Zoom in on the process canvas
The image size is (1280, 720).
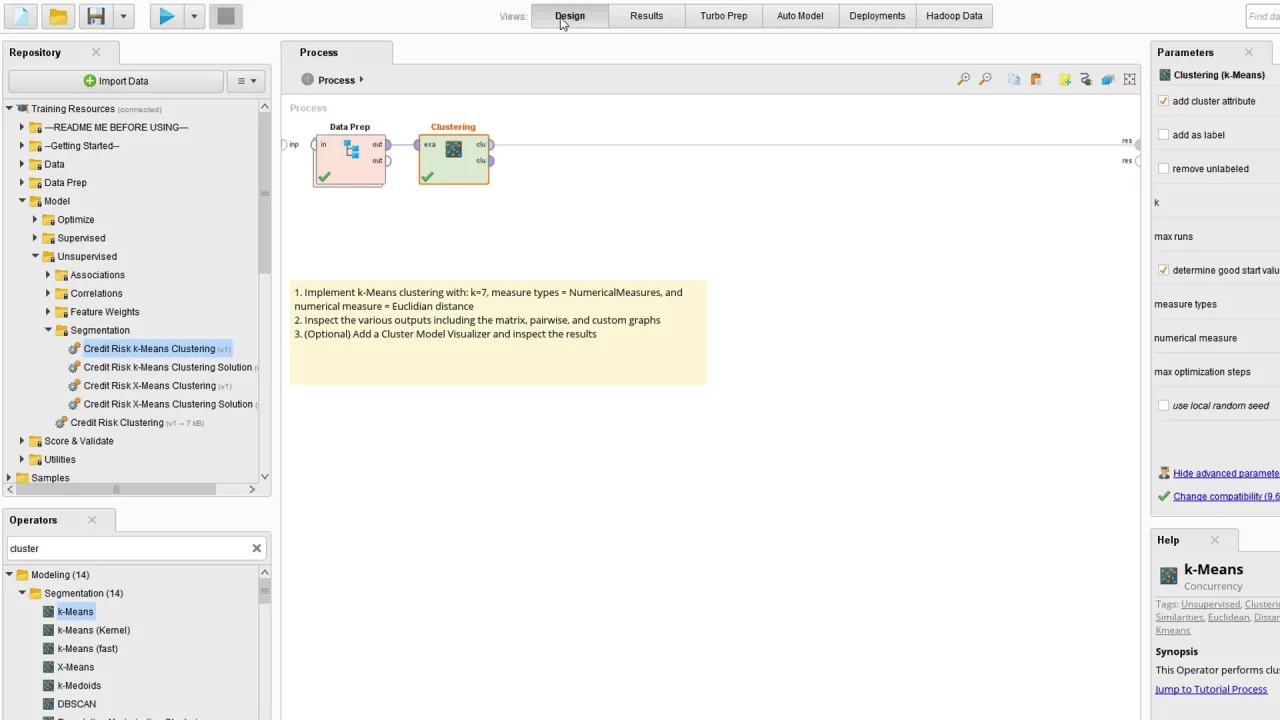(x=964, y=80)
